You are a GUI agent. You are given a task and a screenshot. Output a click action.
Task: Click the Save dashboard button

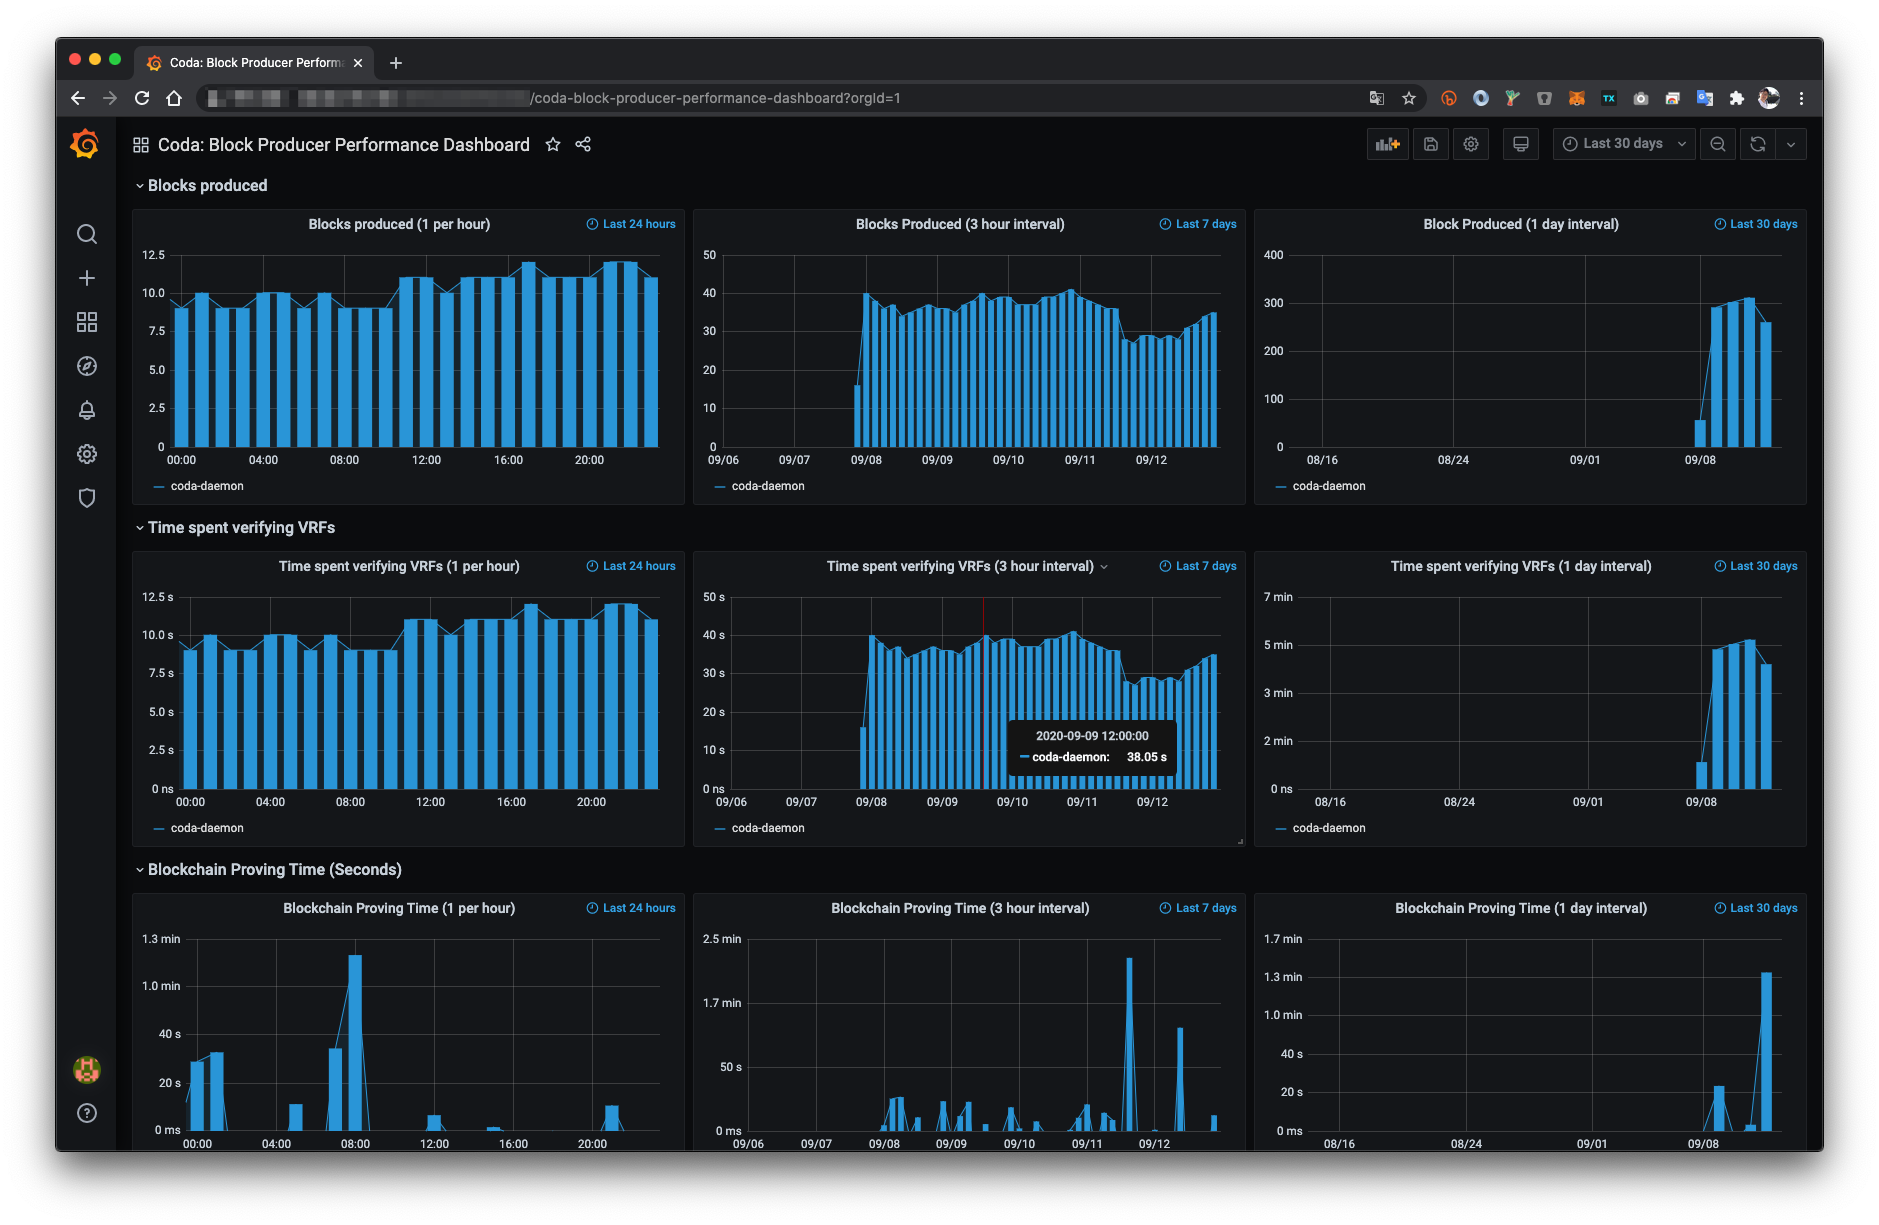(x=1431, y=144)
